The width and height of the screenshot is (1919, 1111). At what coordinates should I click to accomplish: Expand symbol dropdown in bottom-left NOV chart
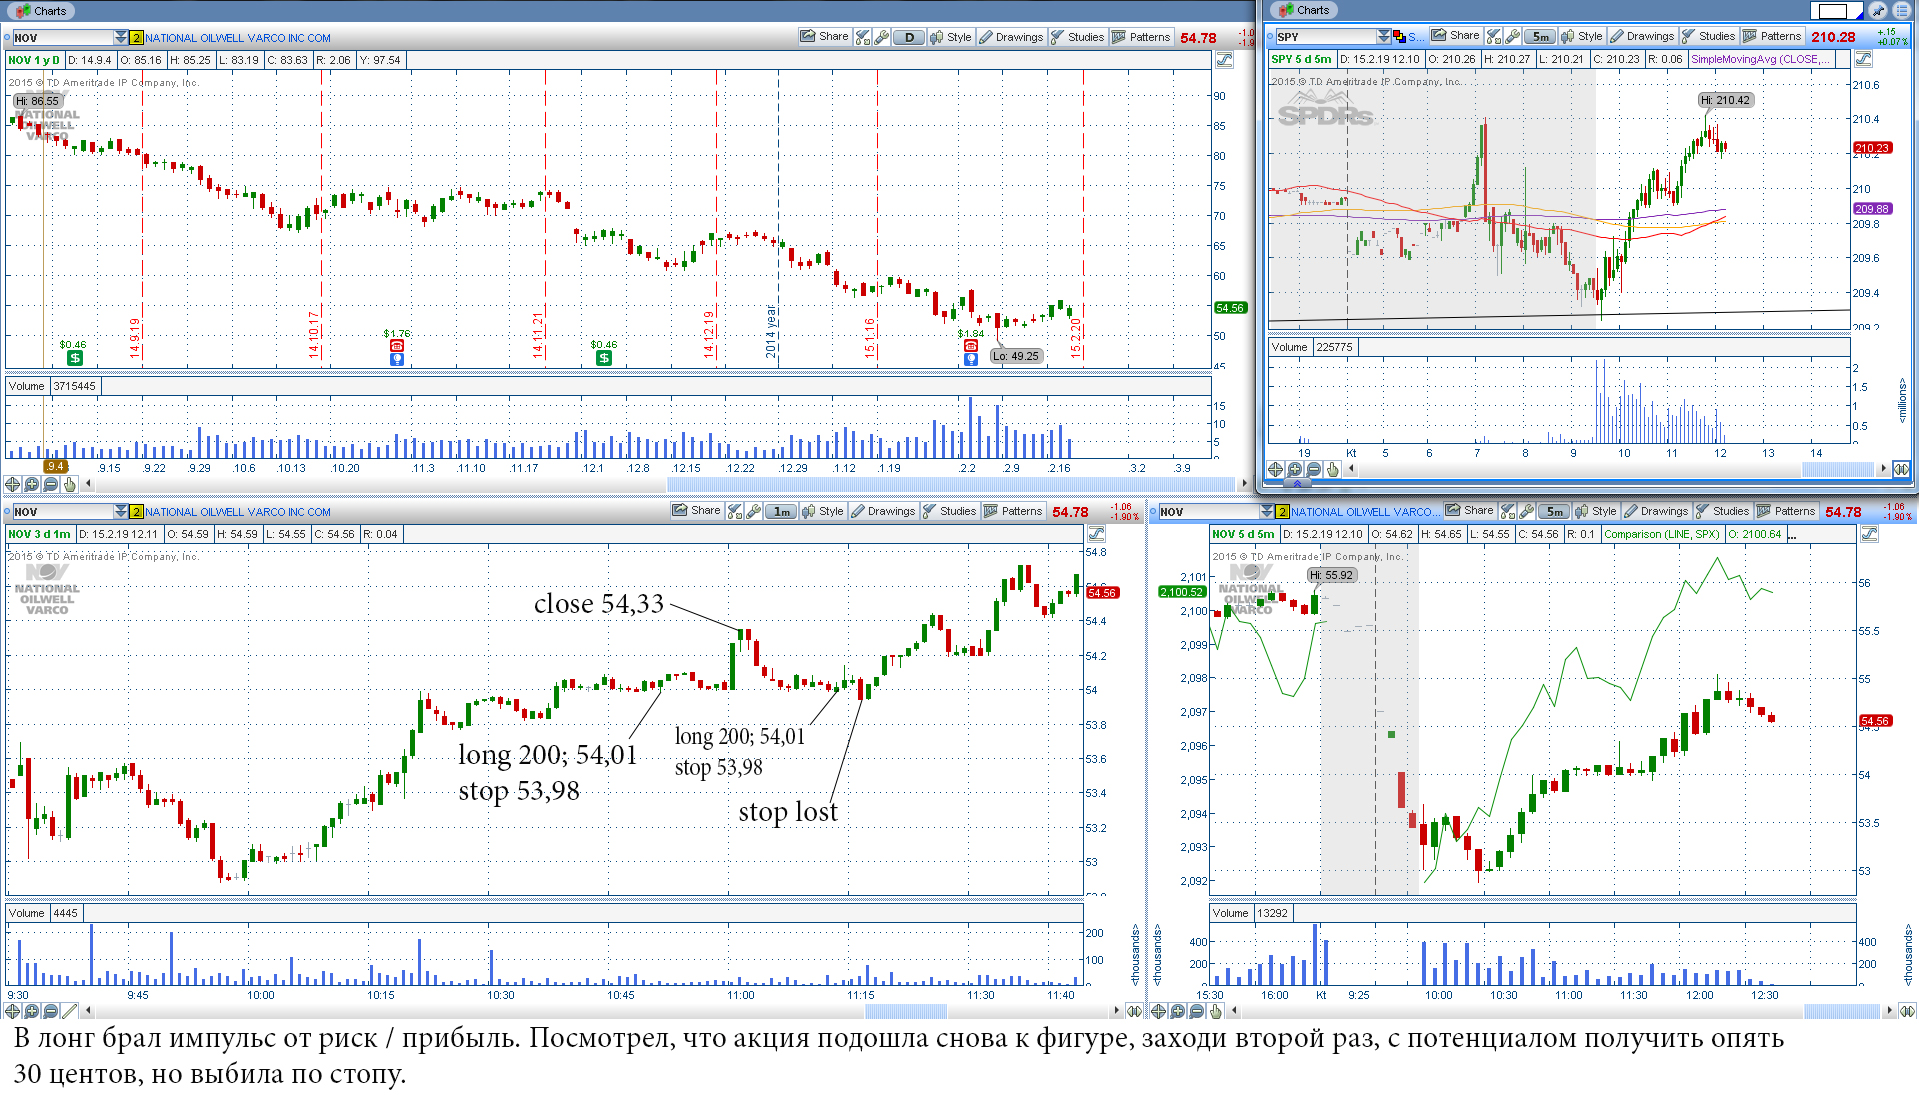coord(121,512)
